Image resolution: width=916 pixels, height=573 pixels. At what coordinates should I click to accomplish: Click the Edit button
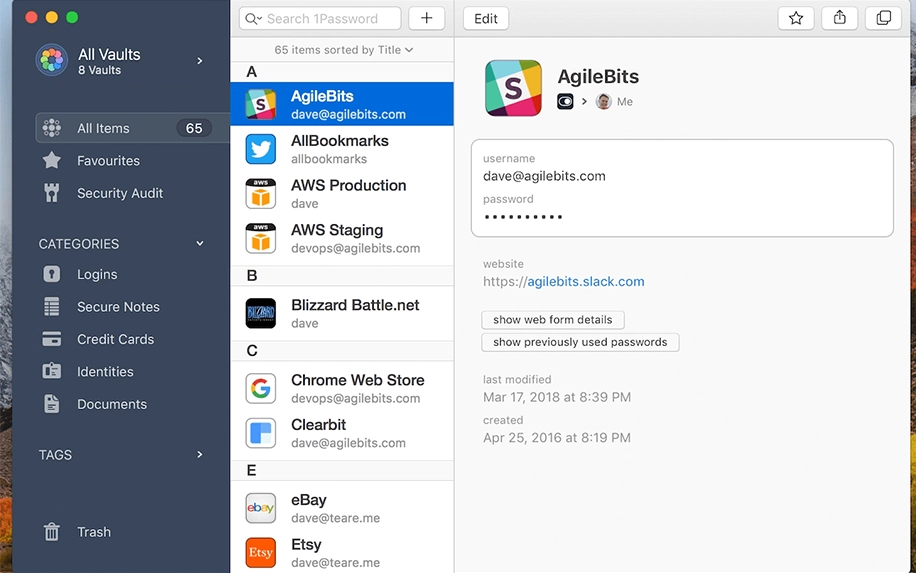(x=485, y=19)
